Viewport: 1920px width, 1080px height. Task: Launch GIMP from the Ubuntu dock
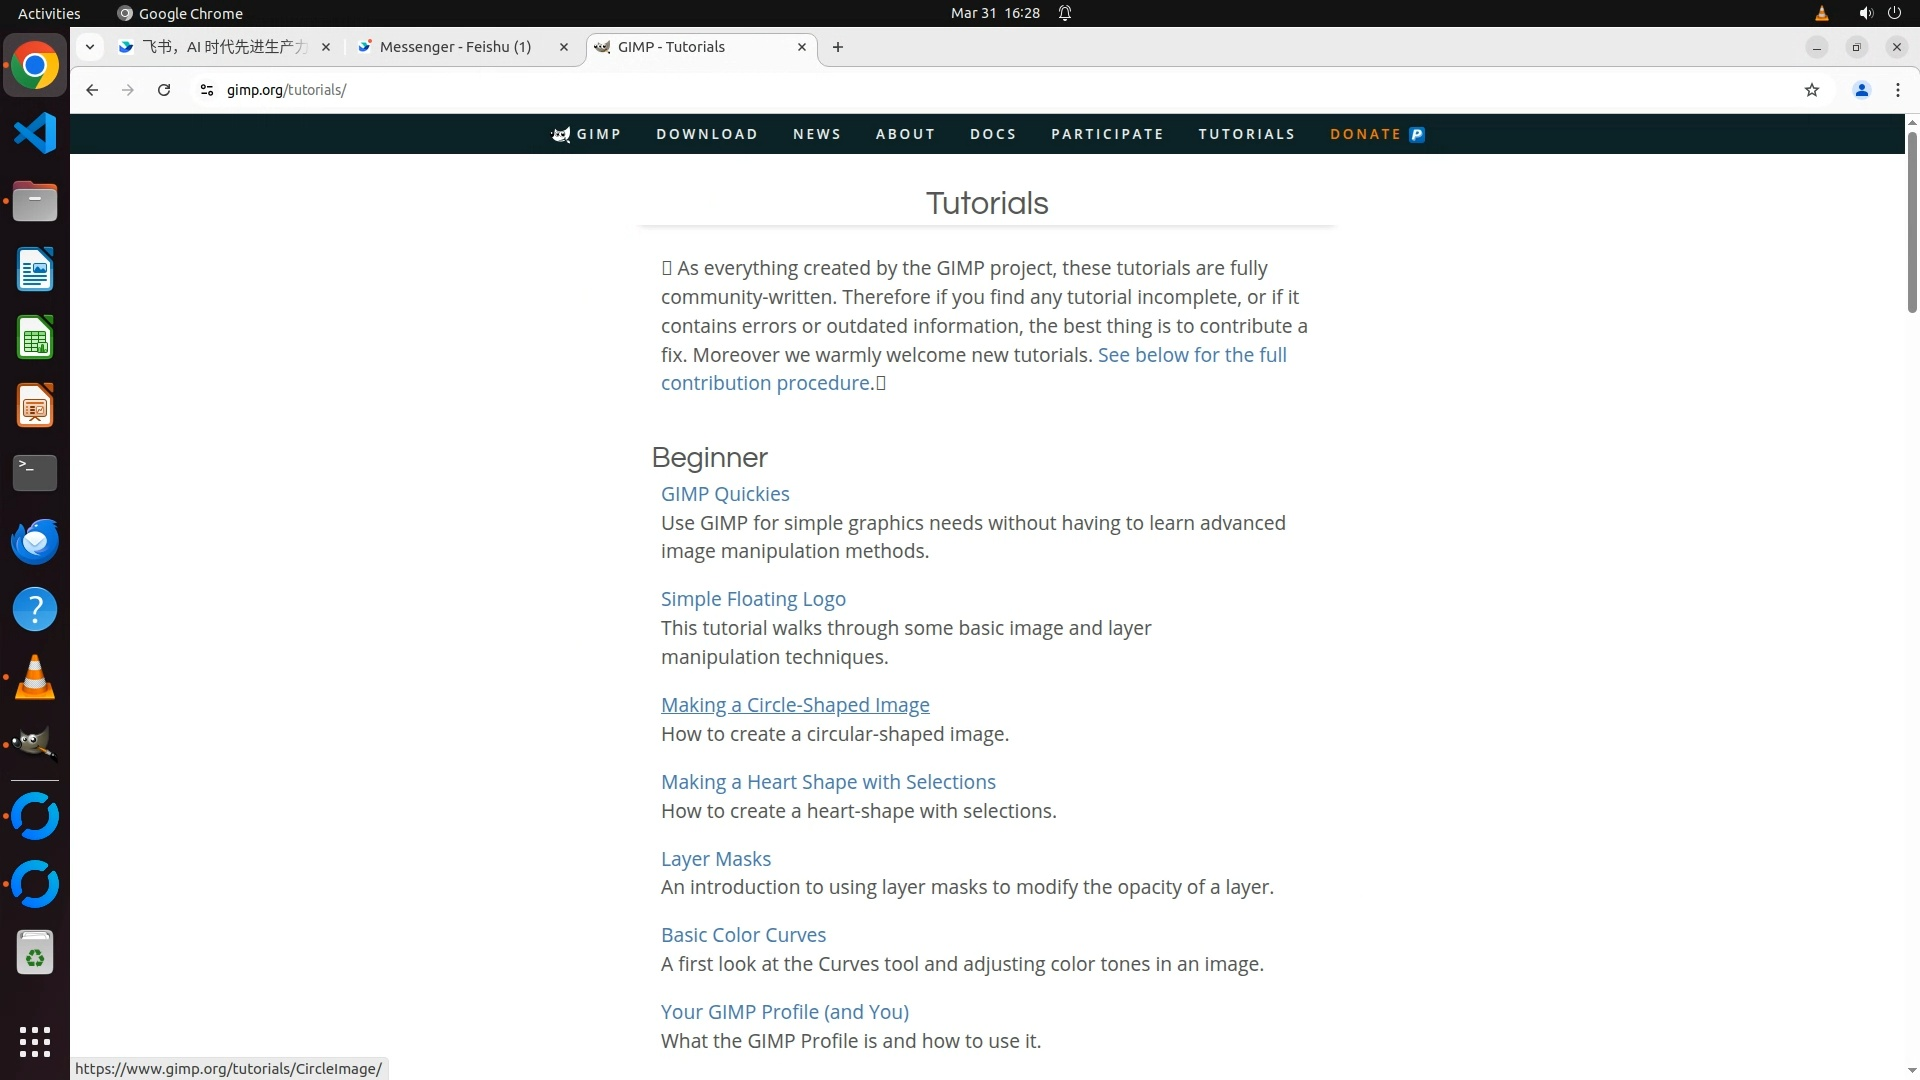[x=34, y=744]
